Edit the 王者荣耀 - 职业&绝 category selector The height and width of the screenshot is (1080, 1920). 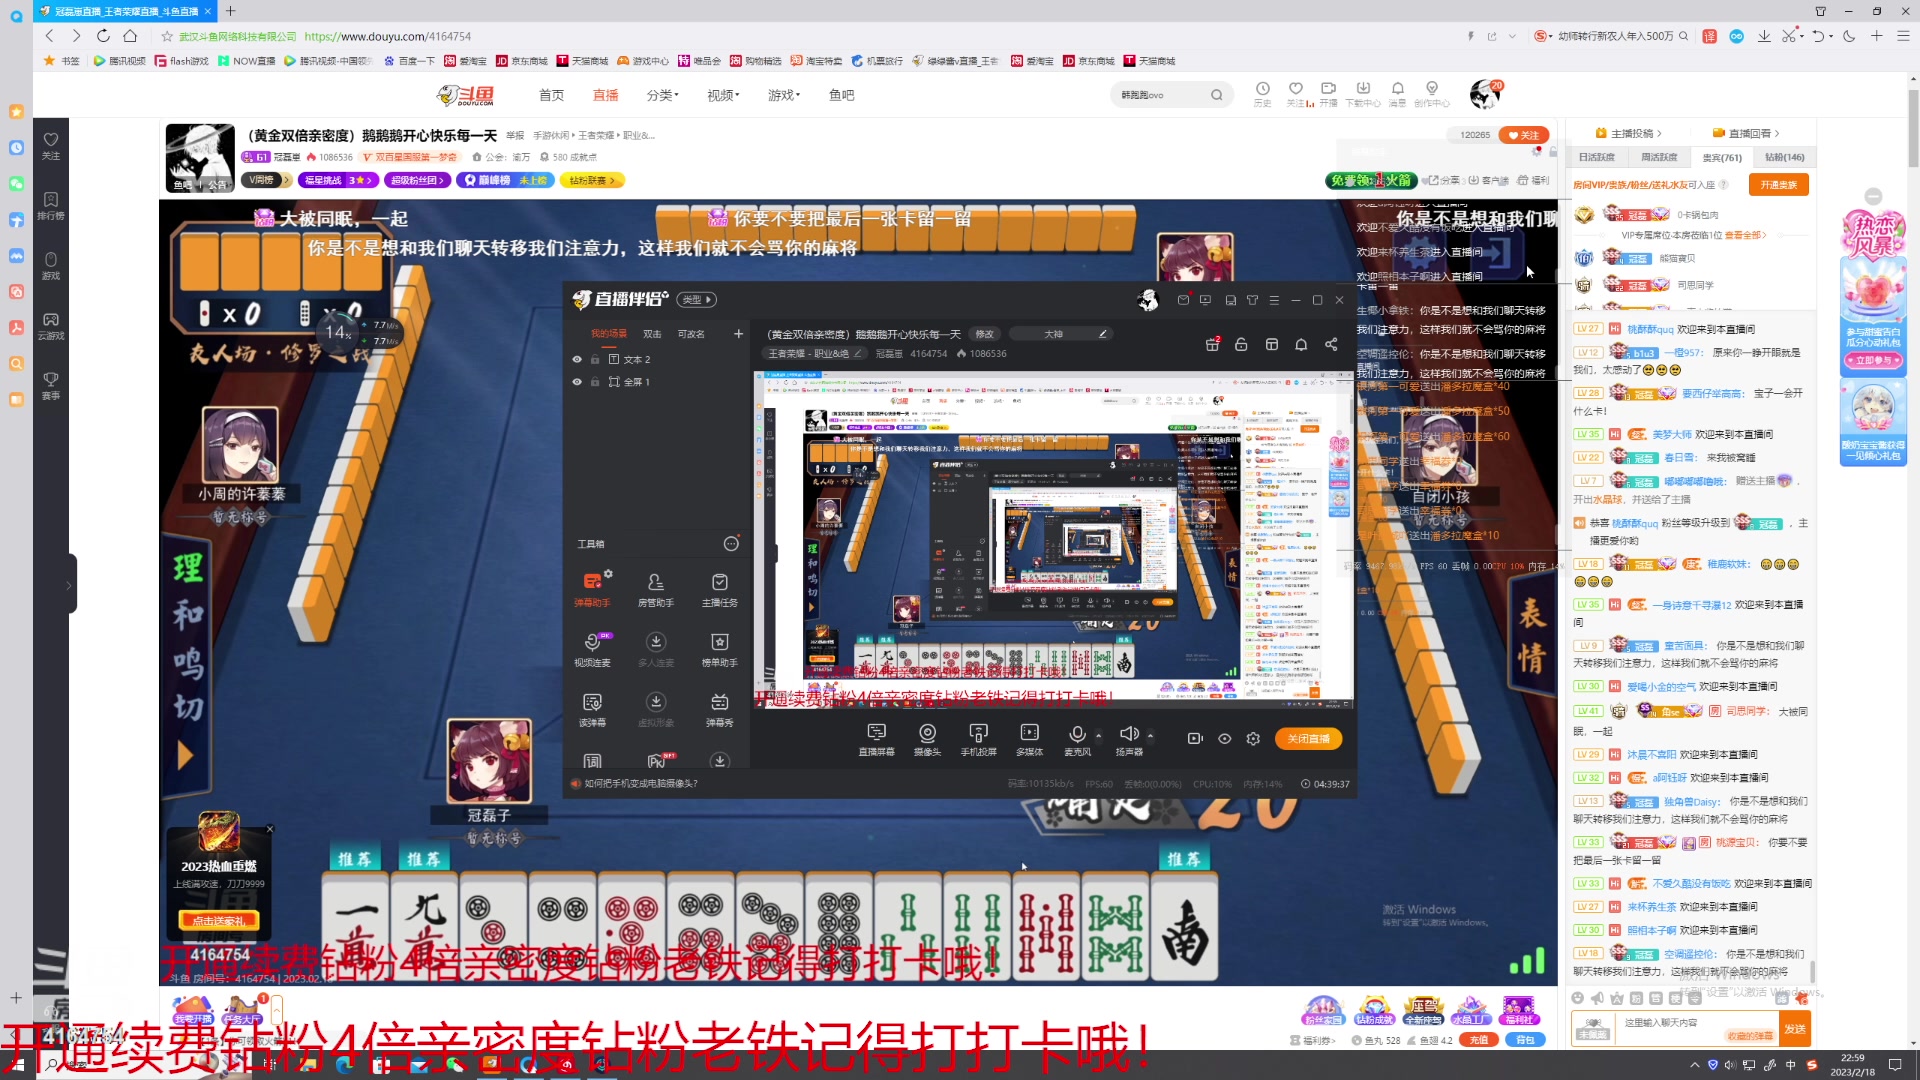point(815,354)
